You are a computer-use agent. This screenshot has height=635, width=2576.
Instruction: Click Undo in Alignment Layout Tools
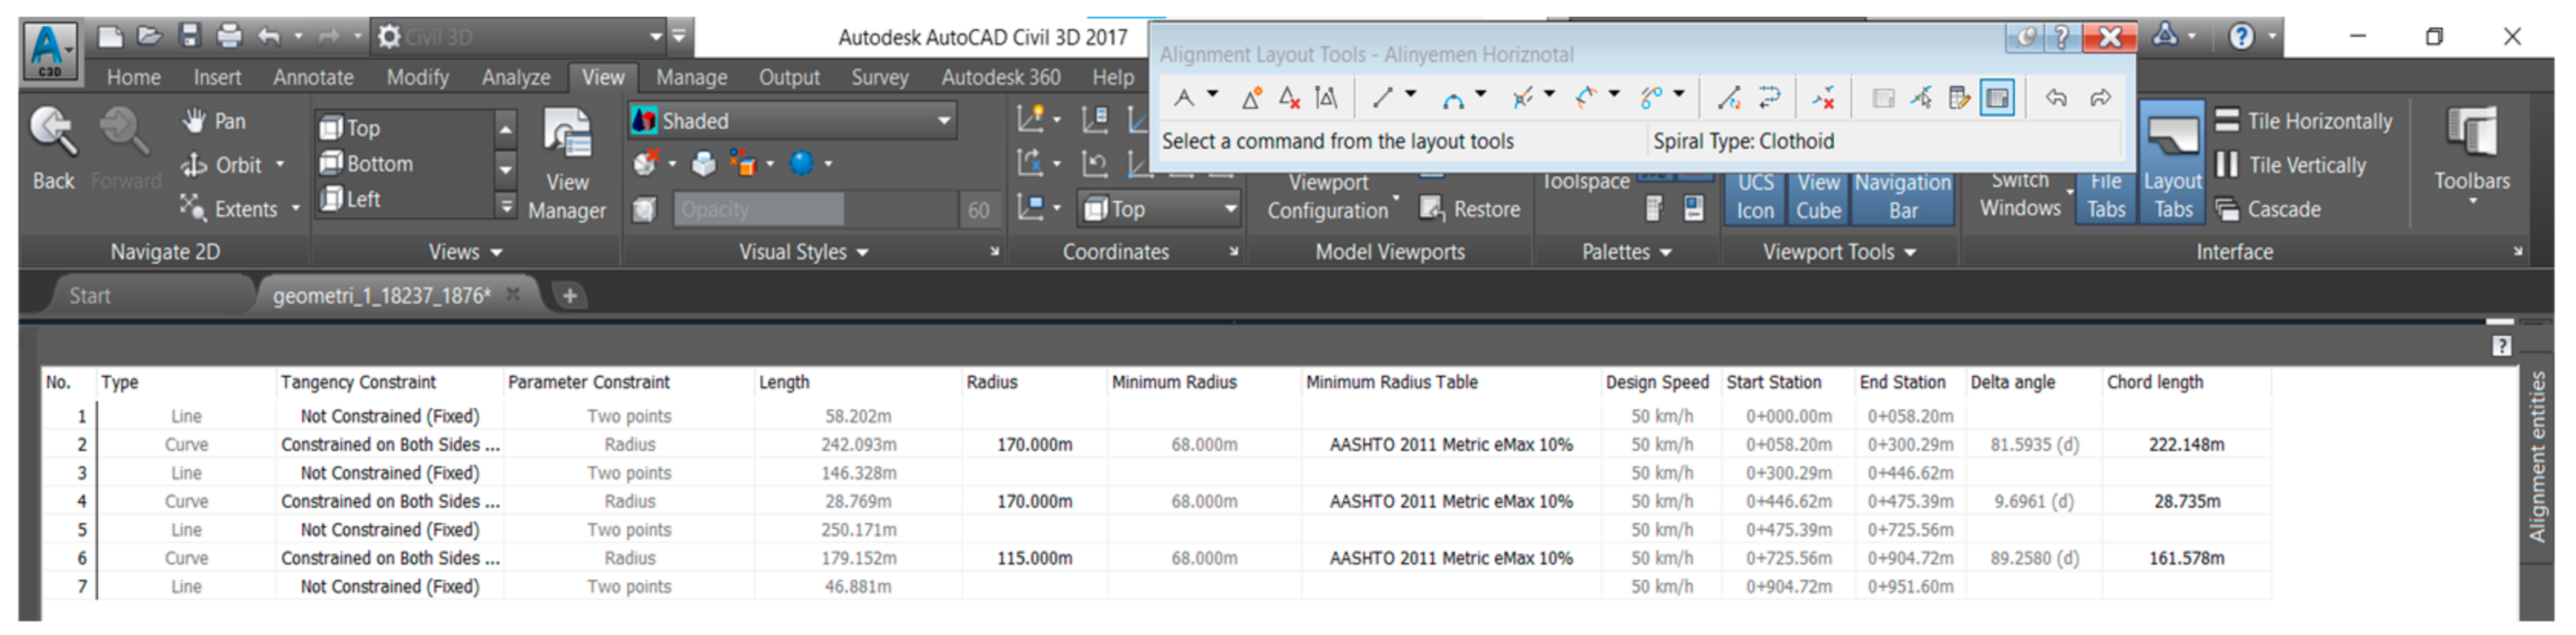pos(2056,98)
